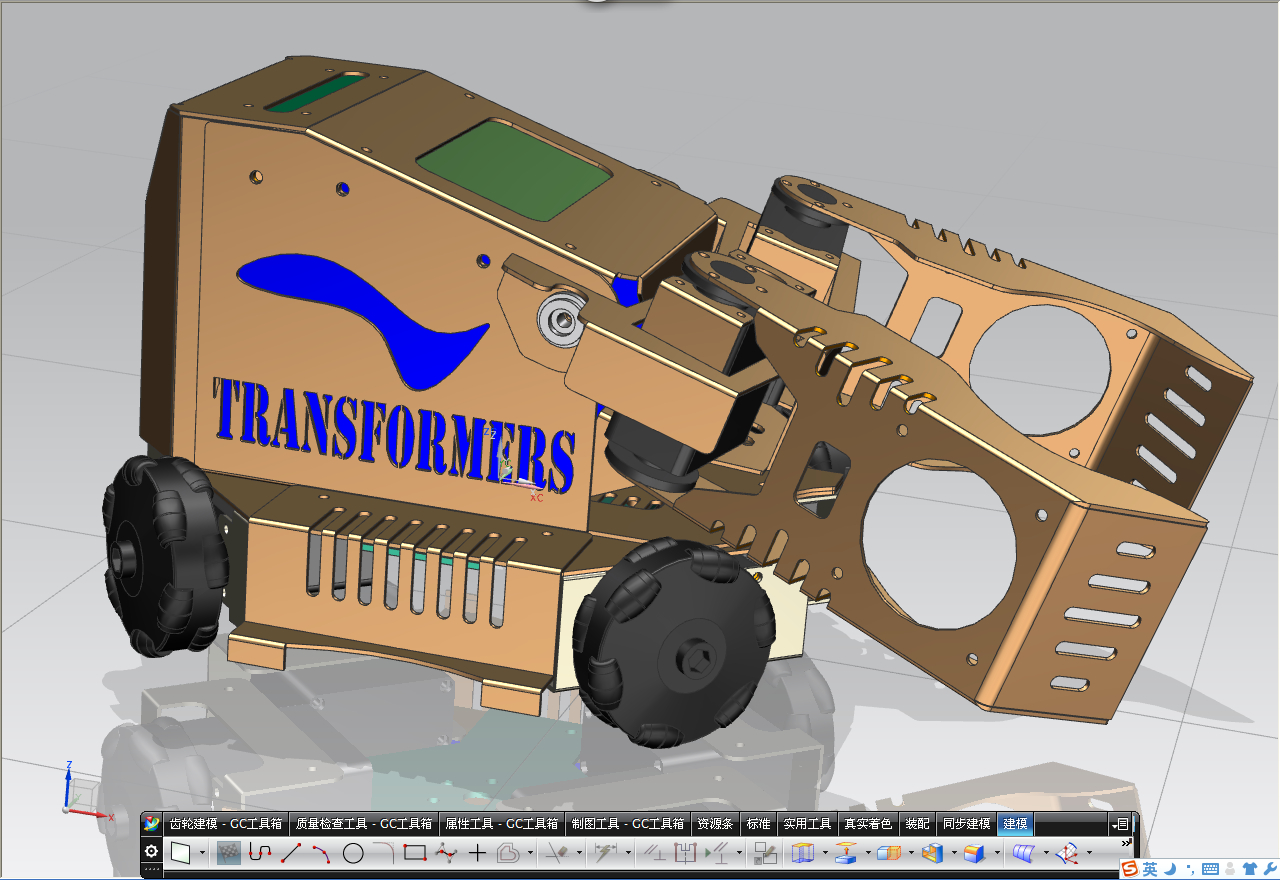Select the Circle sketch tool
The width and height of the screenshot is (1280, 880).
coord(353,853)
